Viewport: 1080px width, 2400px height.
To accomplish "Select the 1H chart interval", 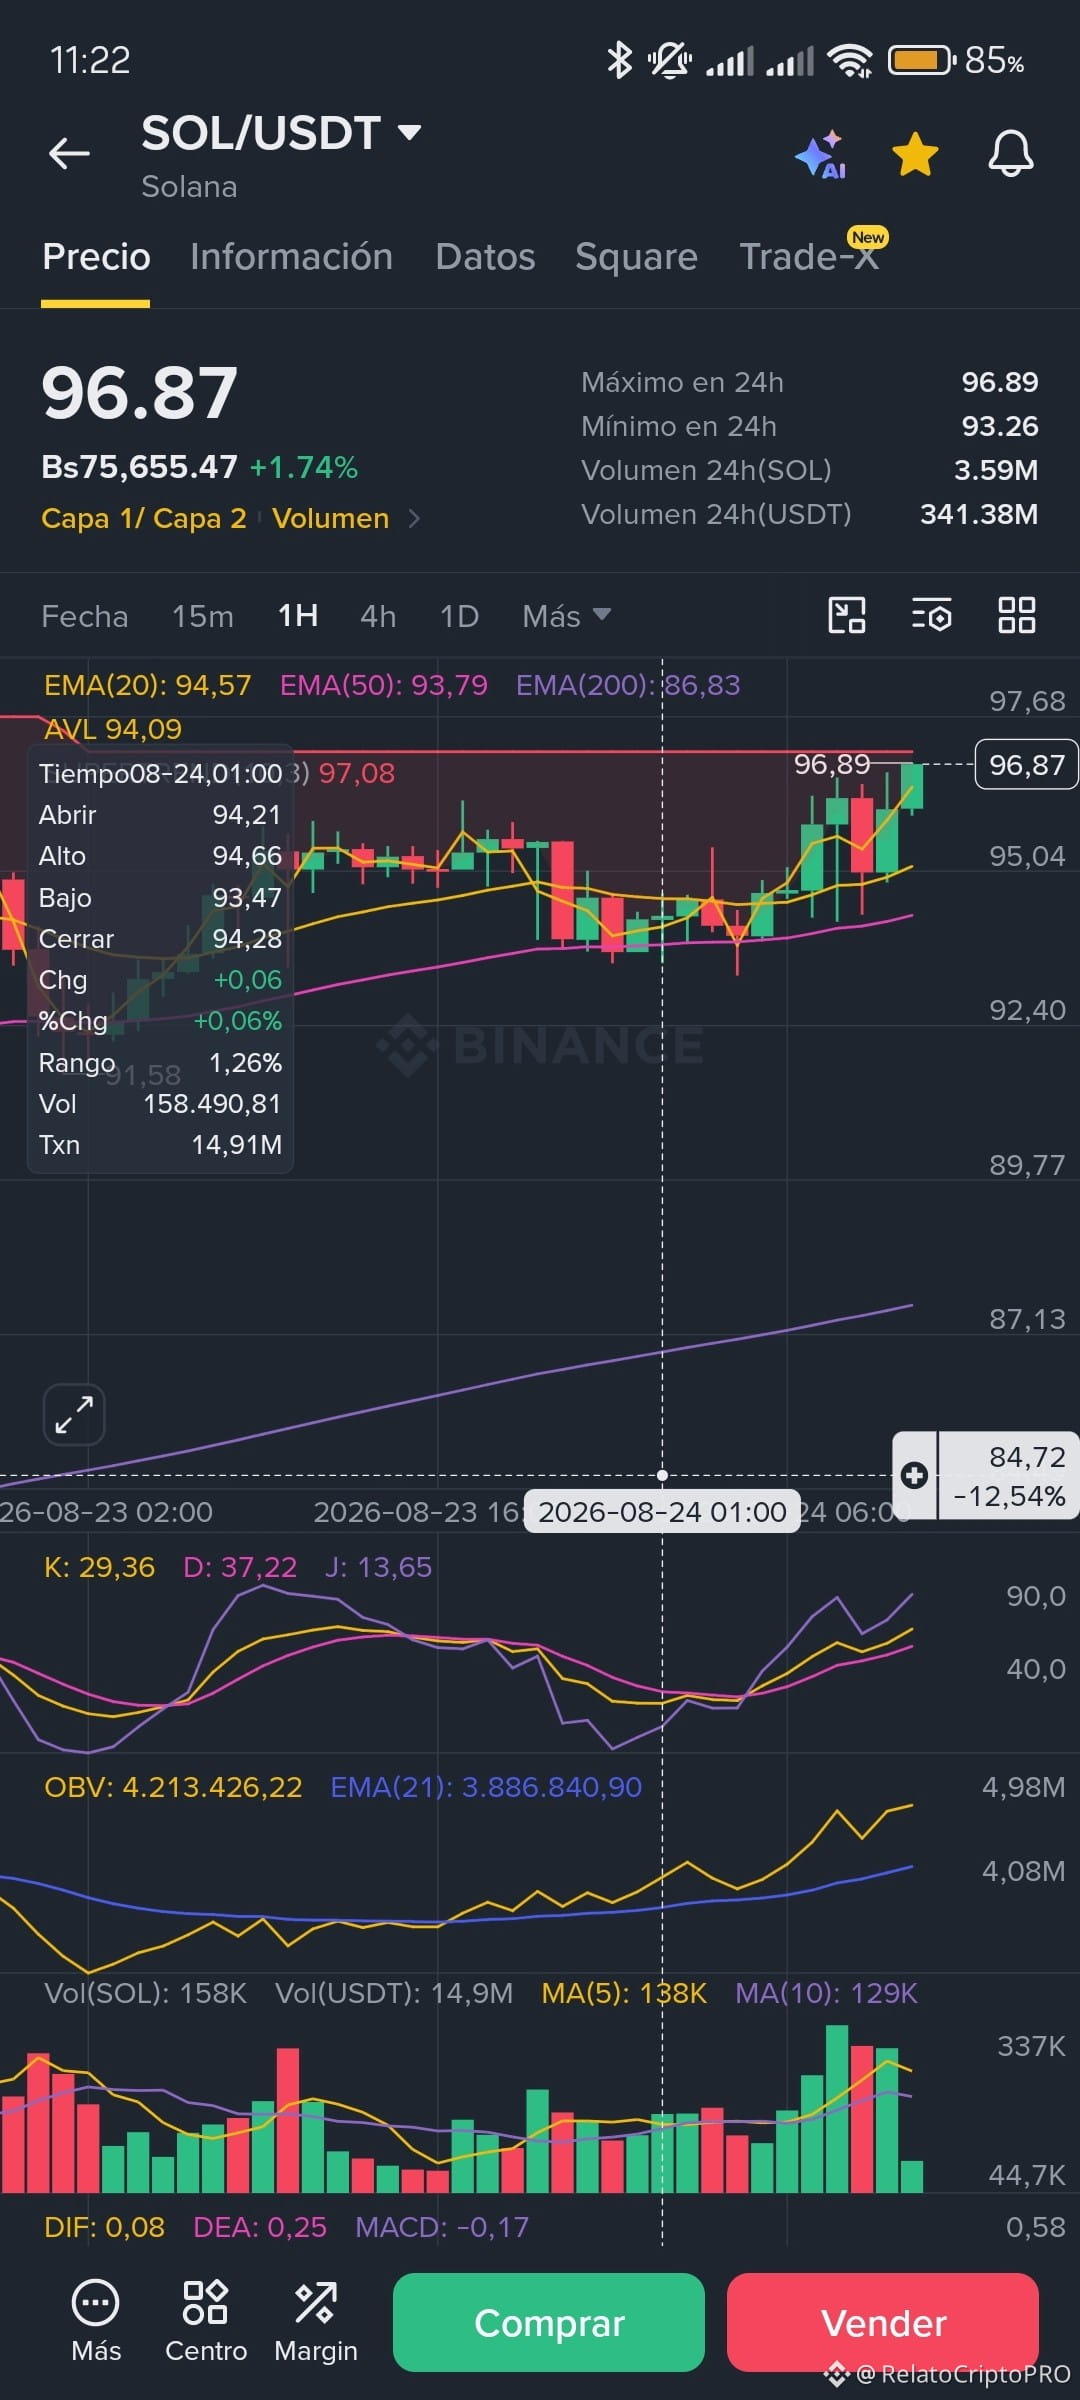I will coord(298,616).
